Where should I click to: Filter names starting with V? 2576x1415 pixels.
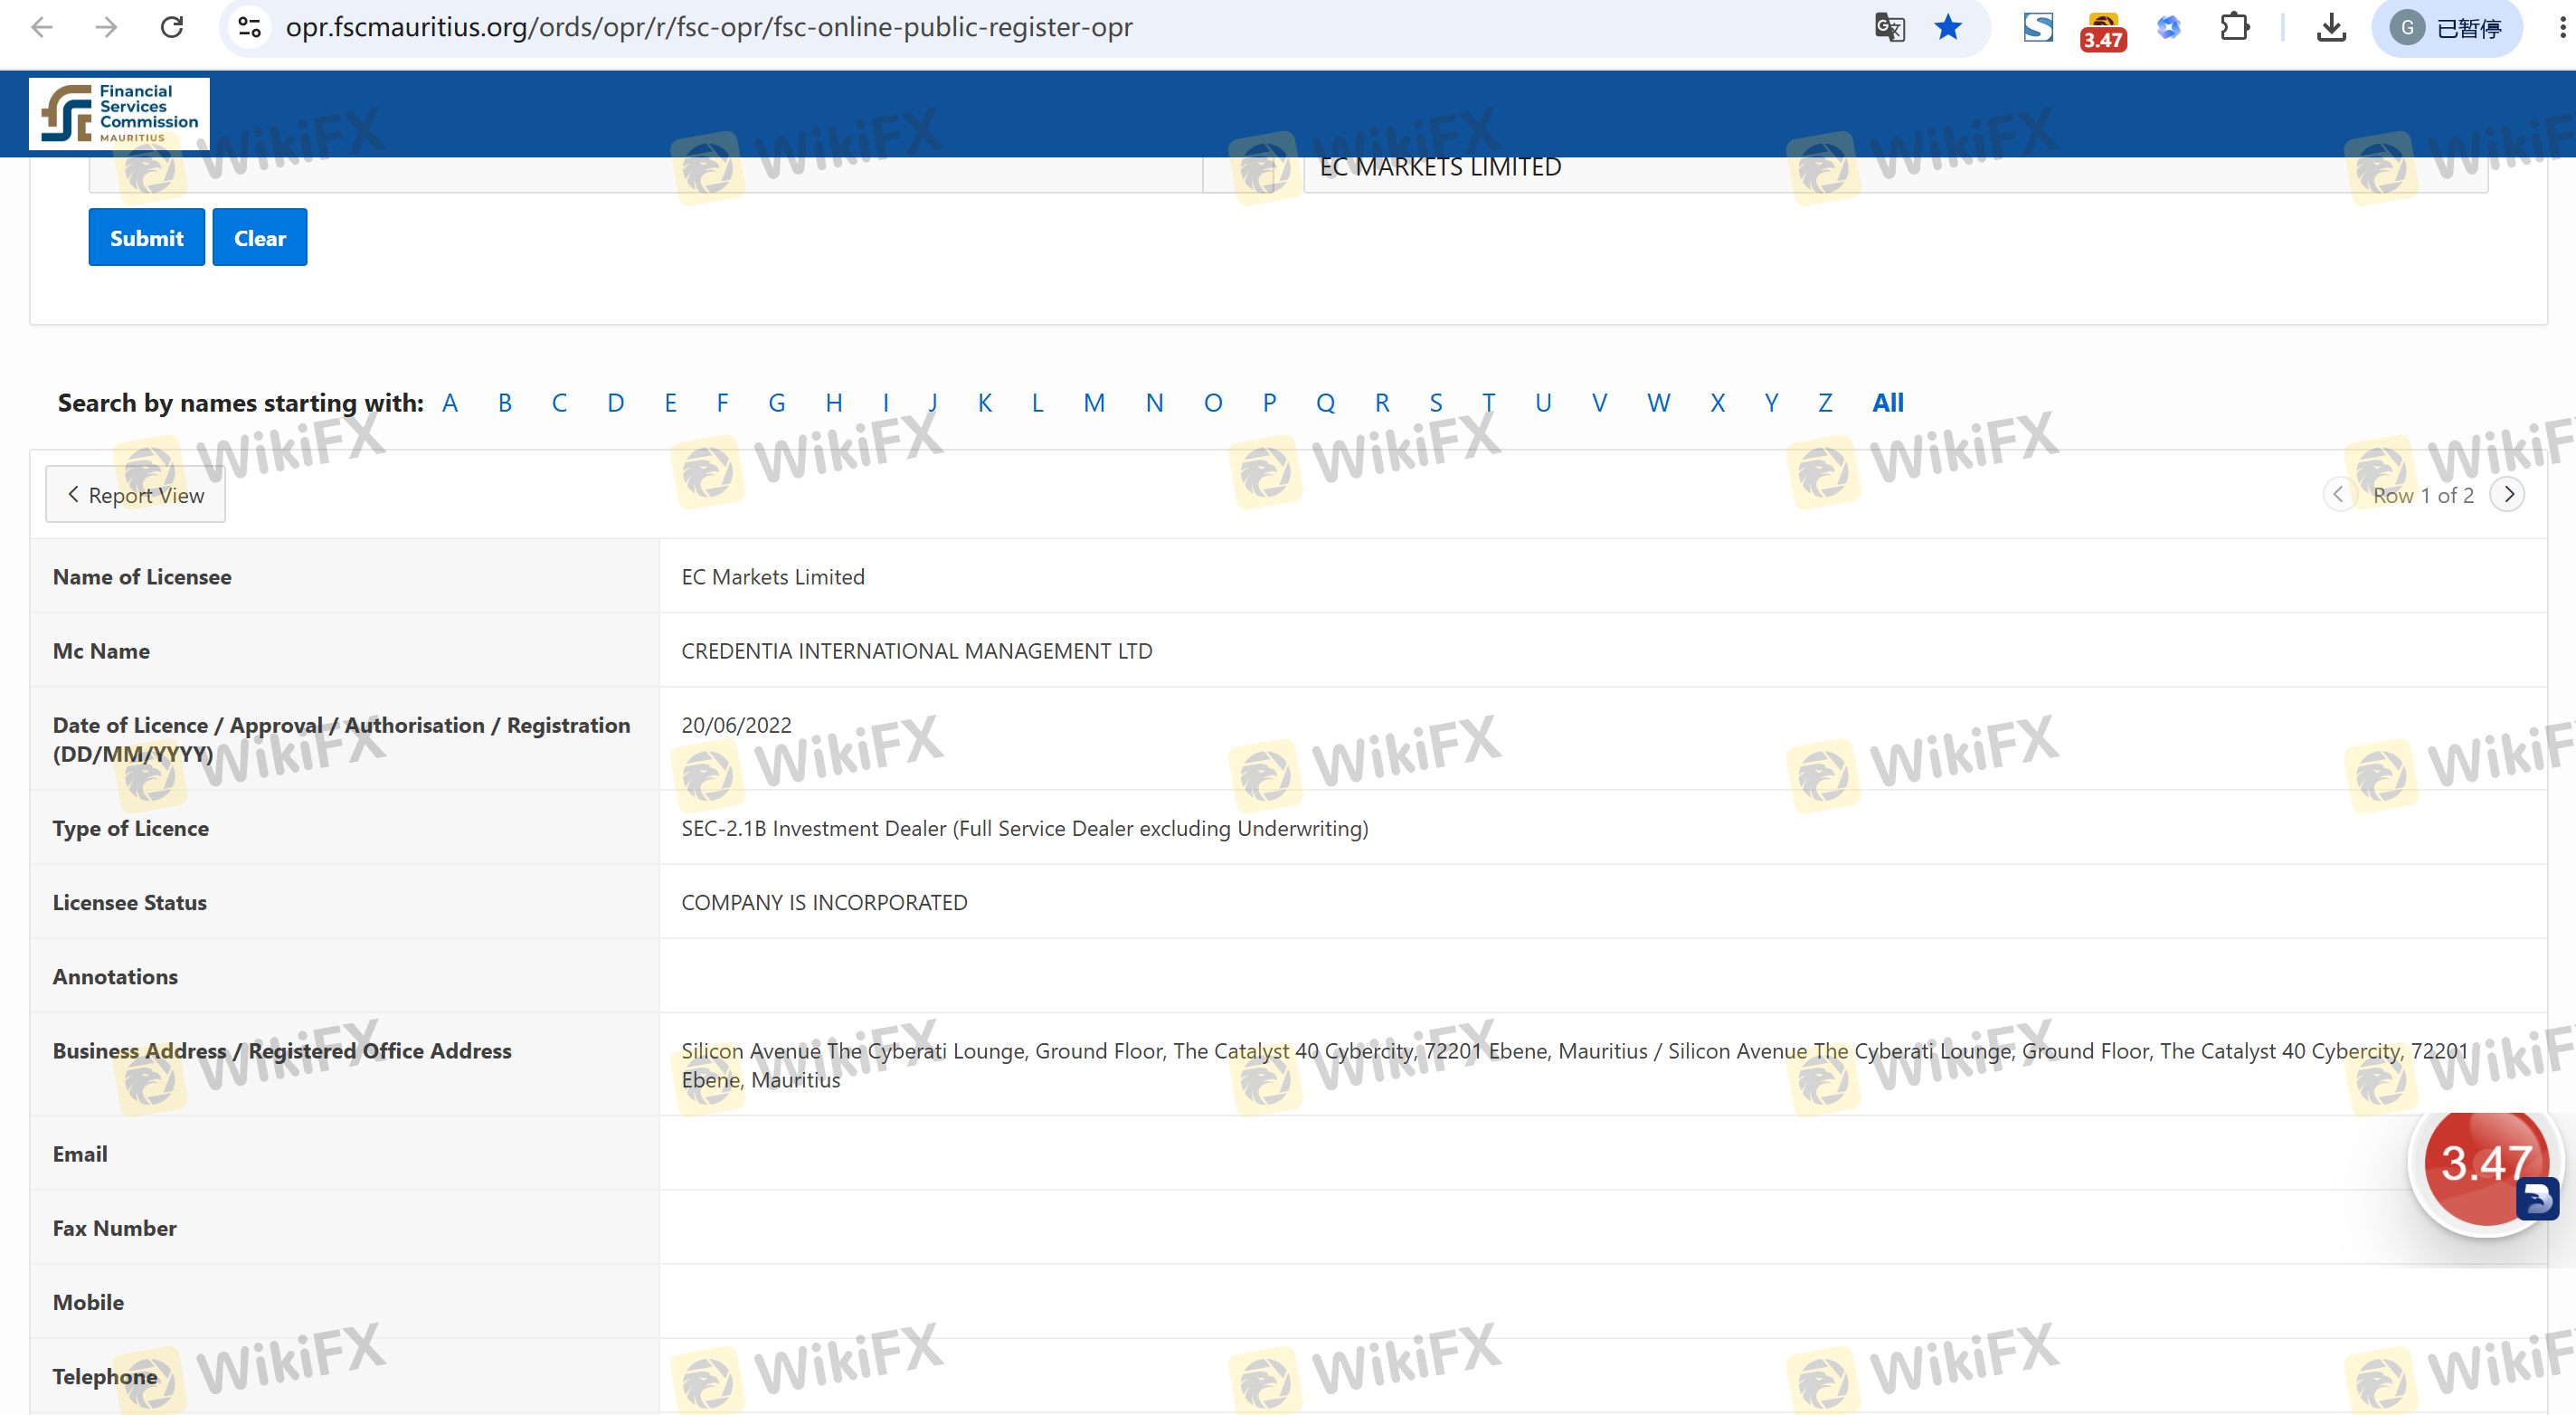(1600, 402)
